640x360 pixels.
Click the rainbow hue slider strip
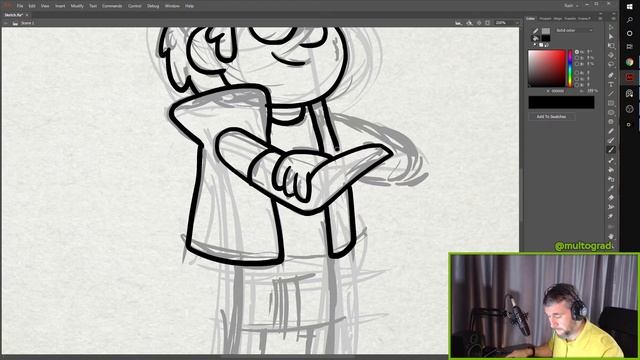570,69
